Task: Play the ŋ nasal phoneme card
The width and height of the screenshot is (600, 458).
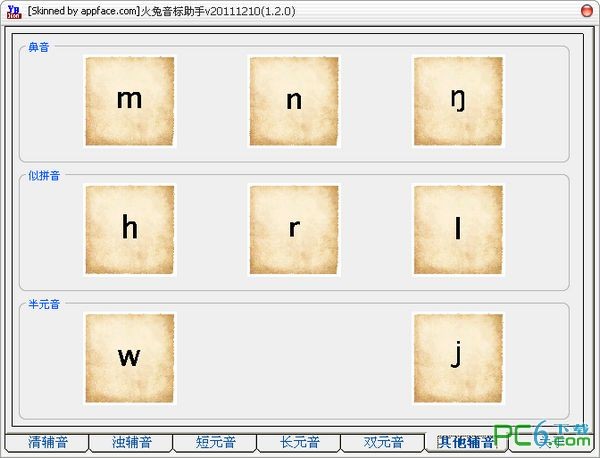Action: click(458, 101)
